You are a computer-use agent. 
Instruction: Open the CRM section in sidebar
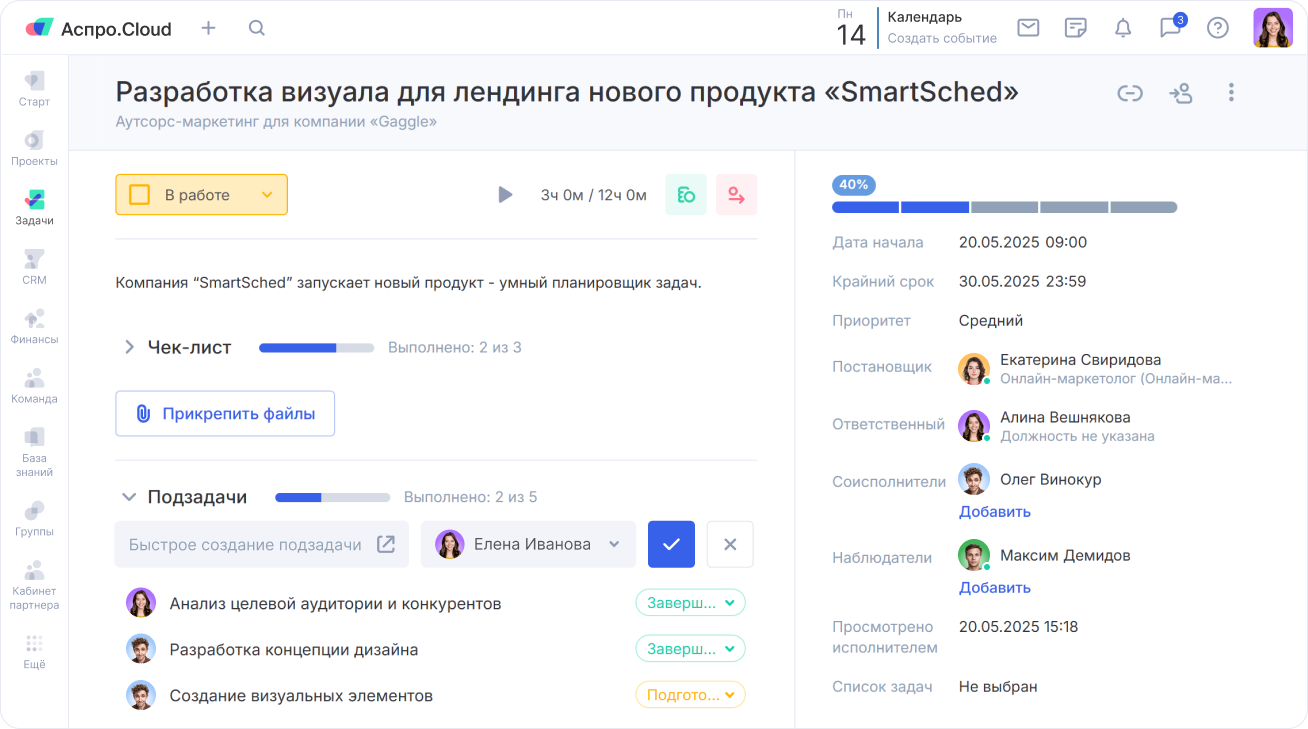pos(34,267)
